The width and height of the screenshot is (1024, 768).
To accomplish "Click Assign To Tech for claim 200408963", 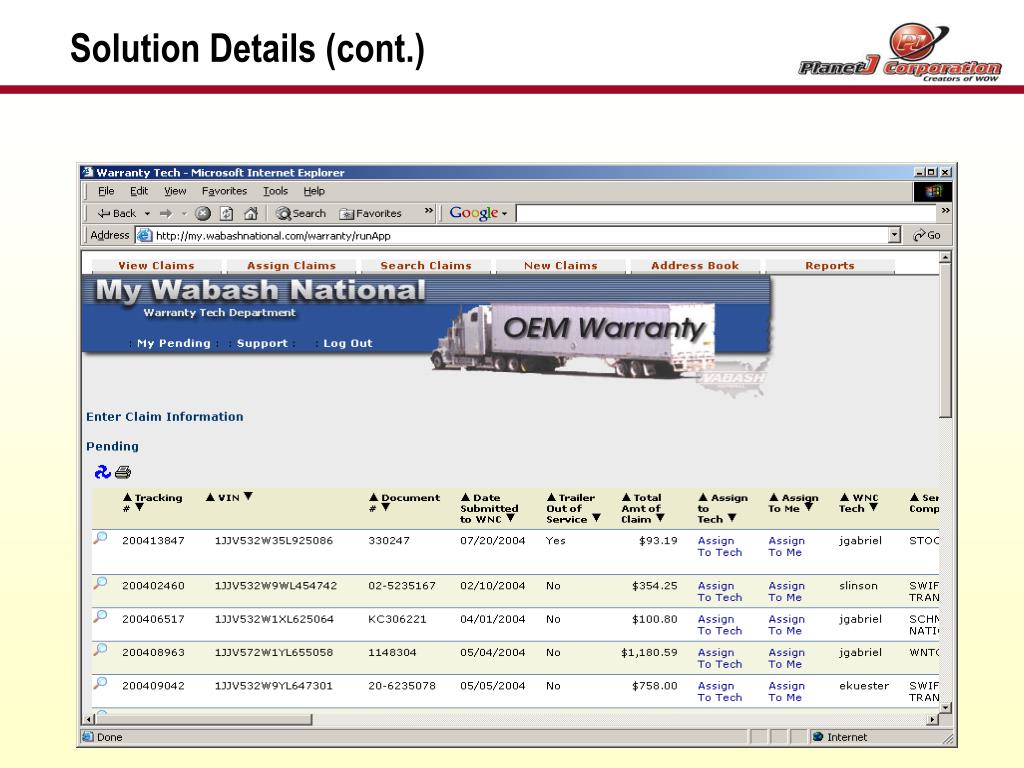I will coord(720,658).
